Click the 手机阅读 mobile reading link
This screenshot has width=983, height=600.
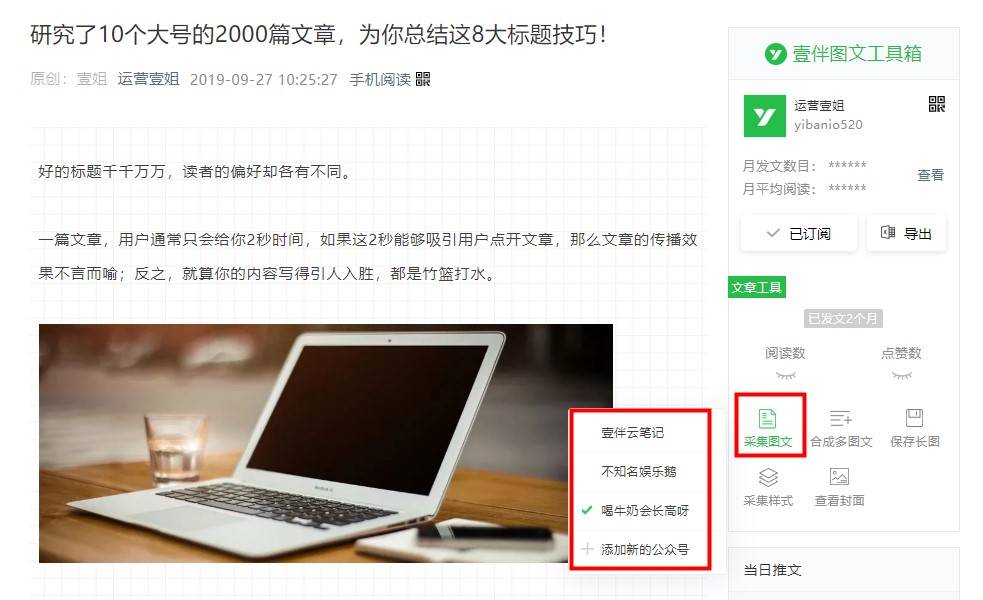380,80
